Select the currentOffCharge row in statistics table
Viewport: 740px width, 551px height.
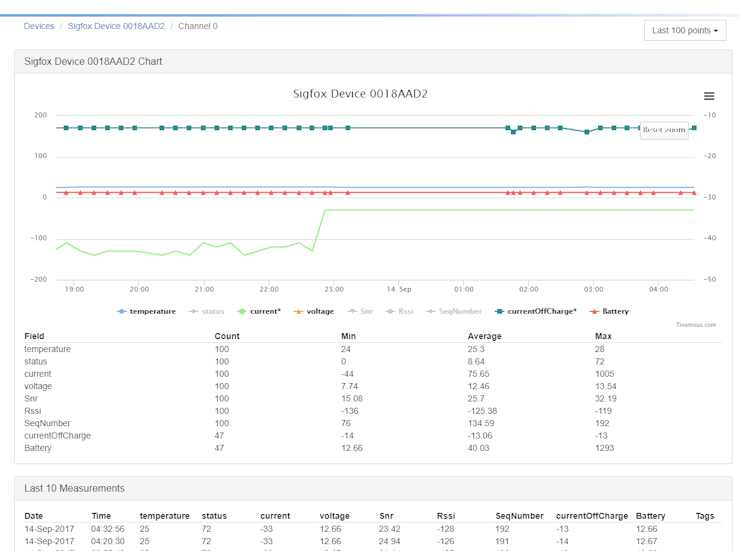(373, 435)
